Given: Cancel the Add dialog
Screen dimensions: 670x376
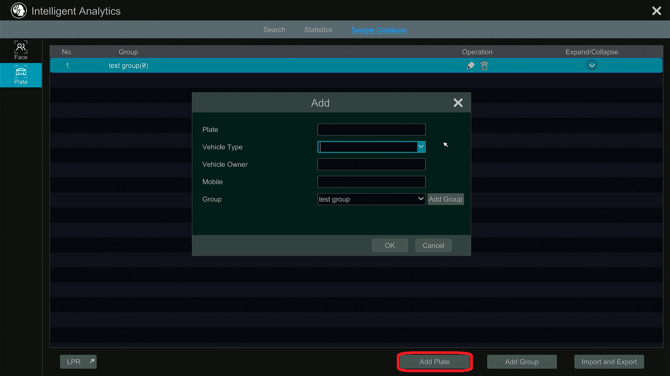Looking at the screenshot, I should (x=433, y=245).
